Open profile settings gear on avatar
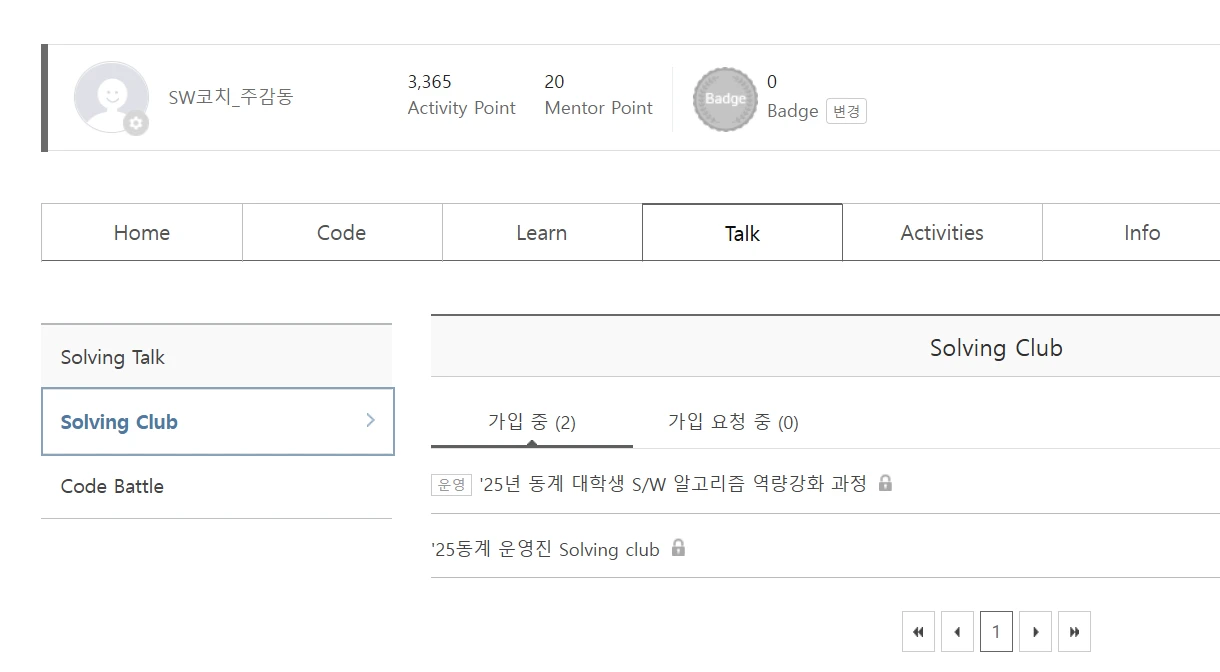Image resolution: width=1220 pixels, height=672 pixels. 136,123
